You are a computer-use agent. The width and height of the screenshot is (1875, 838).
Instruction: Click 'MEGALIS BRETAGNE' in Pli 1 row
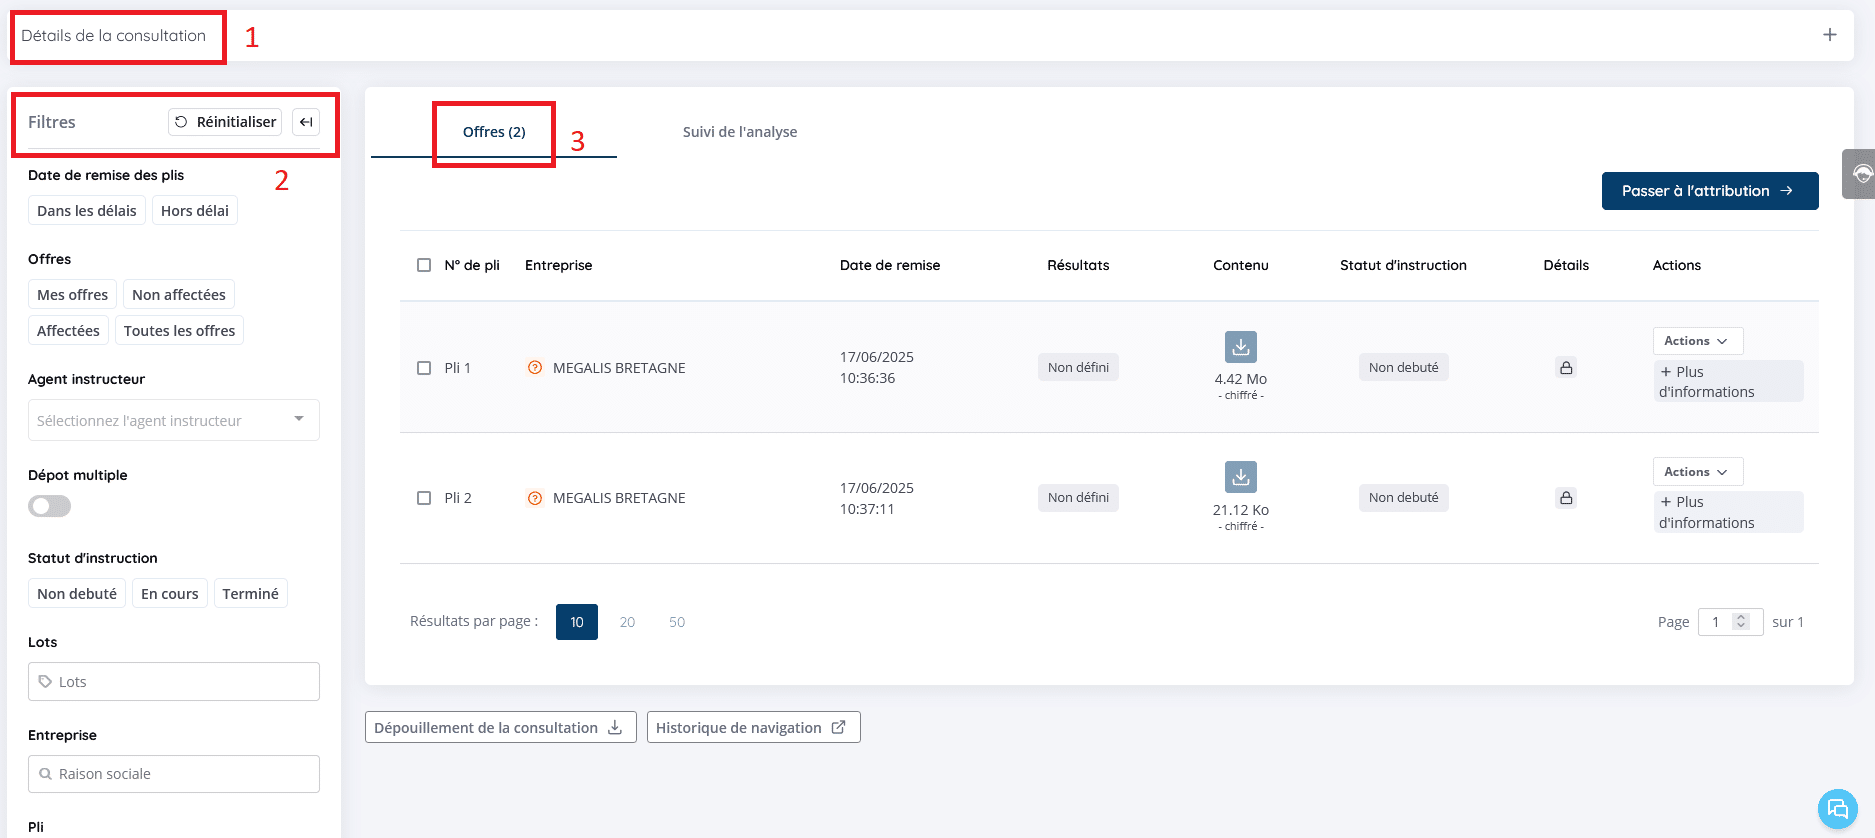click(619, 368)
